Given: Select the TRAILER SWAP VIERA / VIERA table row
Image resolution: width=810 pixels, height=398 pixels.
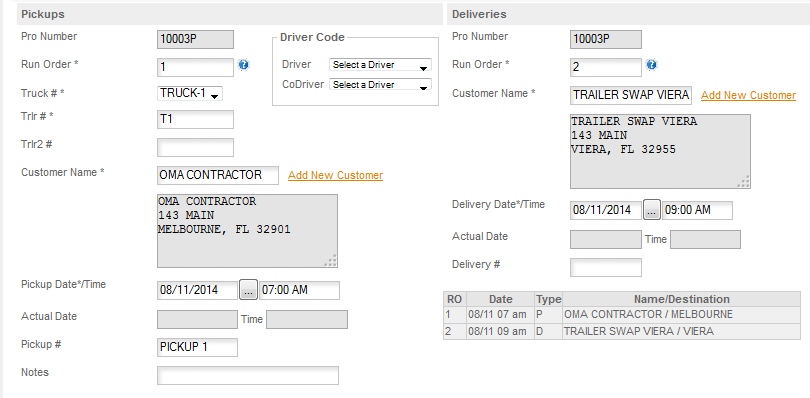Looking at the screenshot, I should (622, 331).
